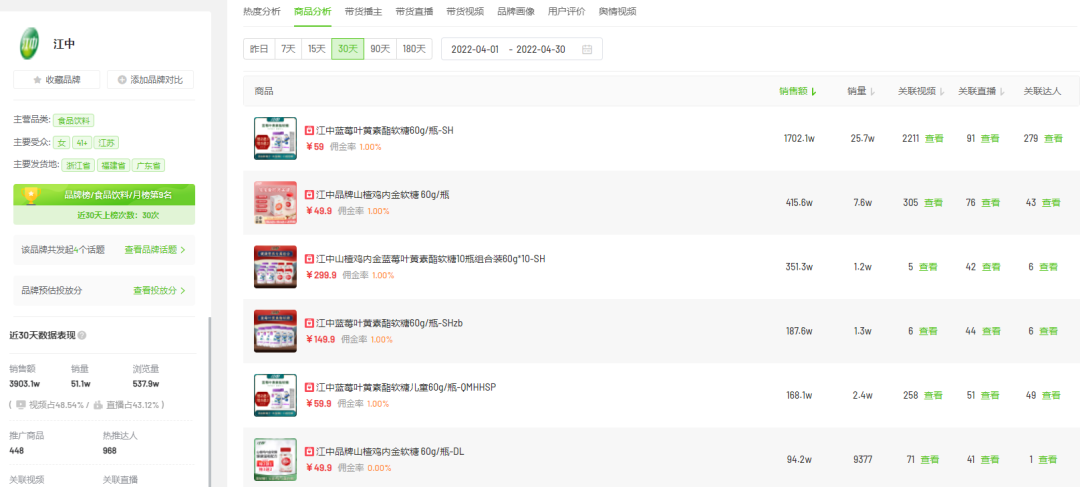Viewport: 1080px width, 487px height.
Task: Click the video share icon beside 视频占48.54%
Action: click(21, 404)
